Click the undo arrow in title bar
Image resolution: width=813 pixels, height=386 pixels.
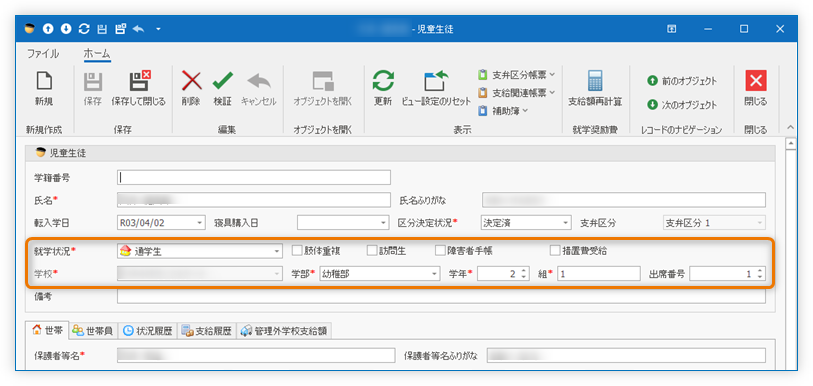tap(138, 29)
